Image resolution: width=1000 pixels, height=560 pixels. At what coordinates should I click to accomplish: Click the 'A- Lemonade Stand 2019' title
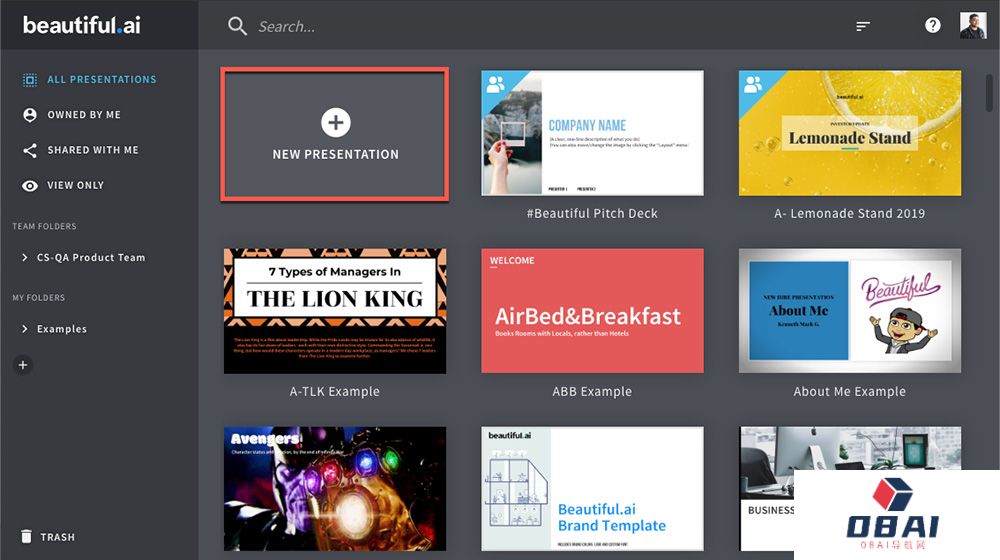coord(849,214)
